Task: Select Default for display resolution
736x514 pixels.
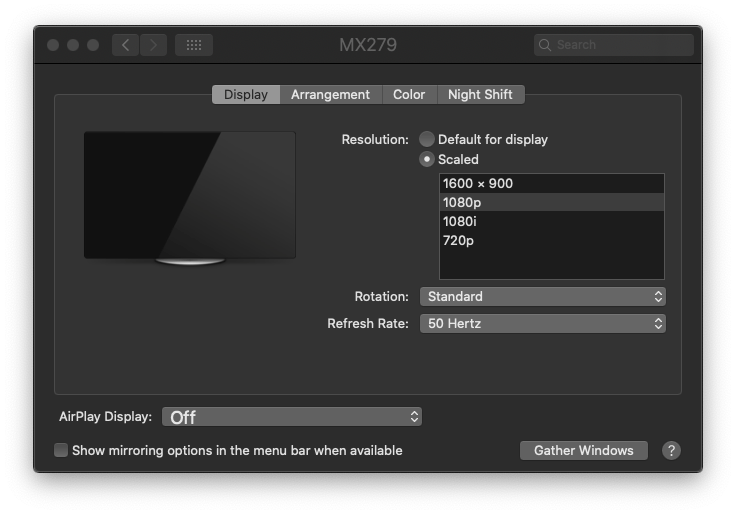Action: tap(427, 139)
